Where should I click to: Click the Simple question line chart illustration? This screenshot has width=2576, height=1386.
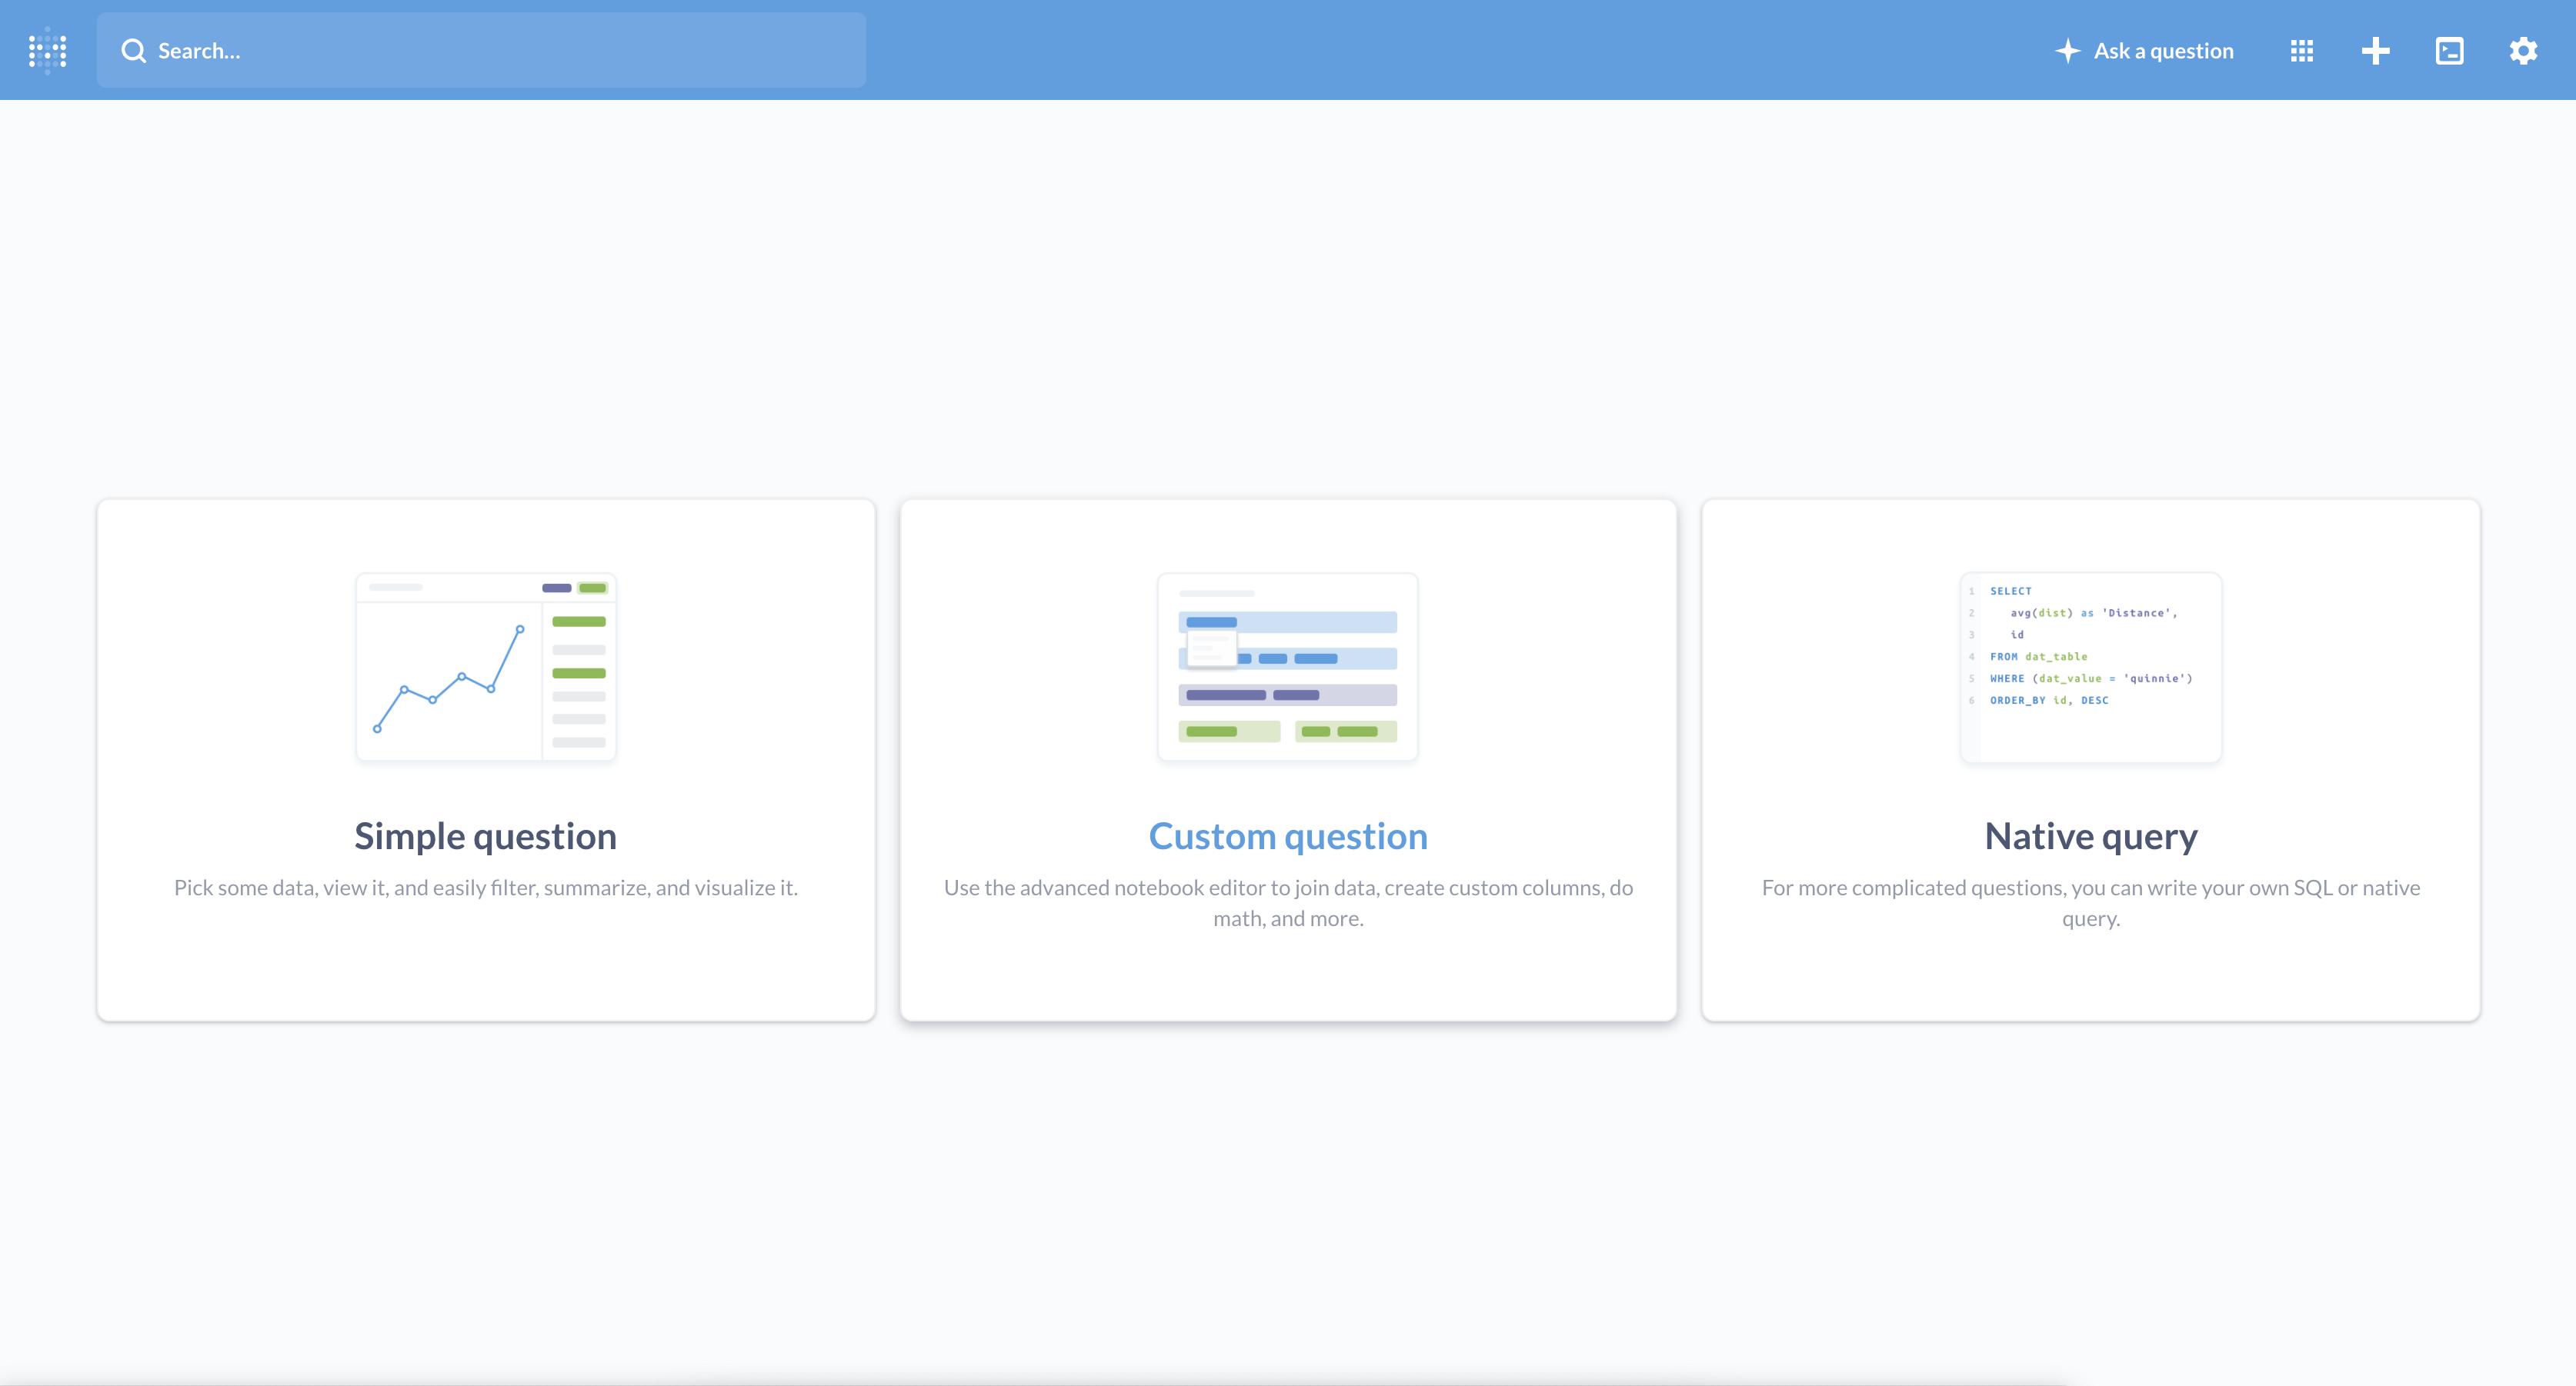point(485,666)
